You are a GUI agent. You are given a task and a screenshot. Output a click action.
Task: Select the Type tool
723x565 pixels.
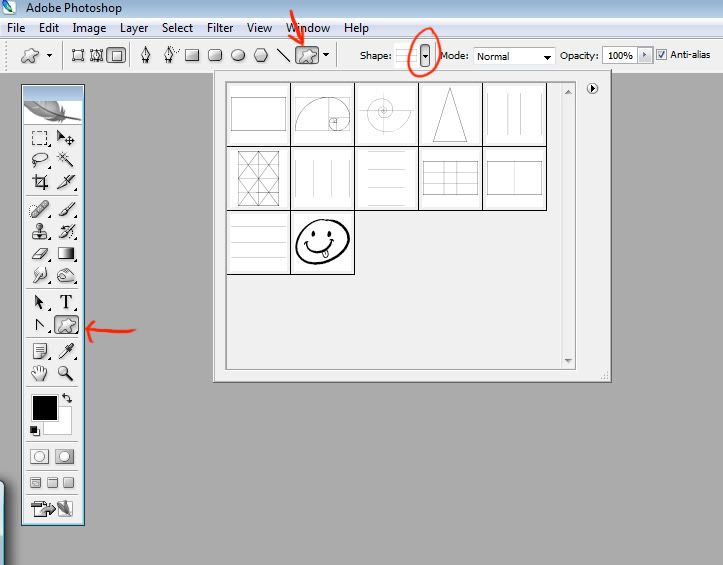pyautogui.click(x=65, y=303)
